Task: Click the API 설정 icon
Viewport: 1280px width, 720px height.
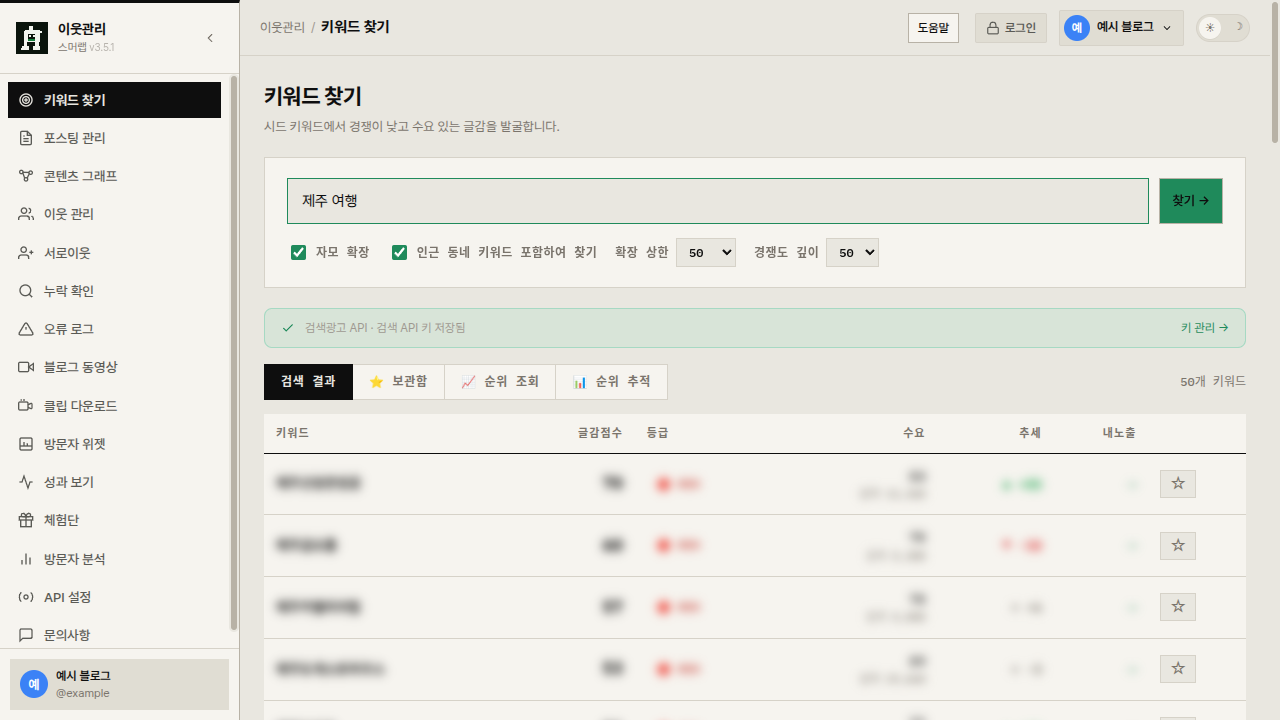Action: pos(26,597)
